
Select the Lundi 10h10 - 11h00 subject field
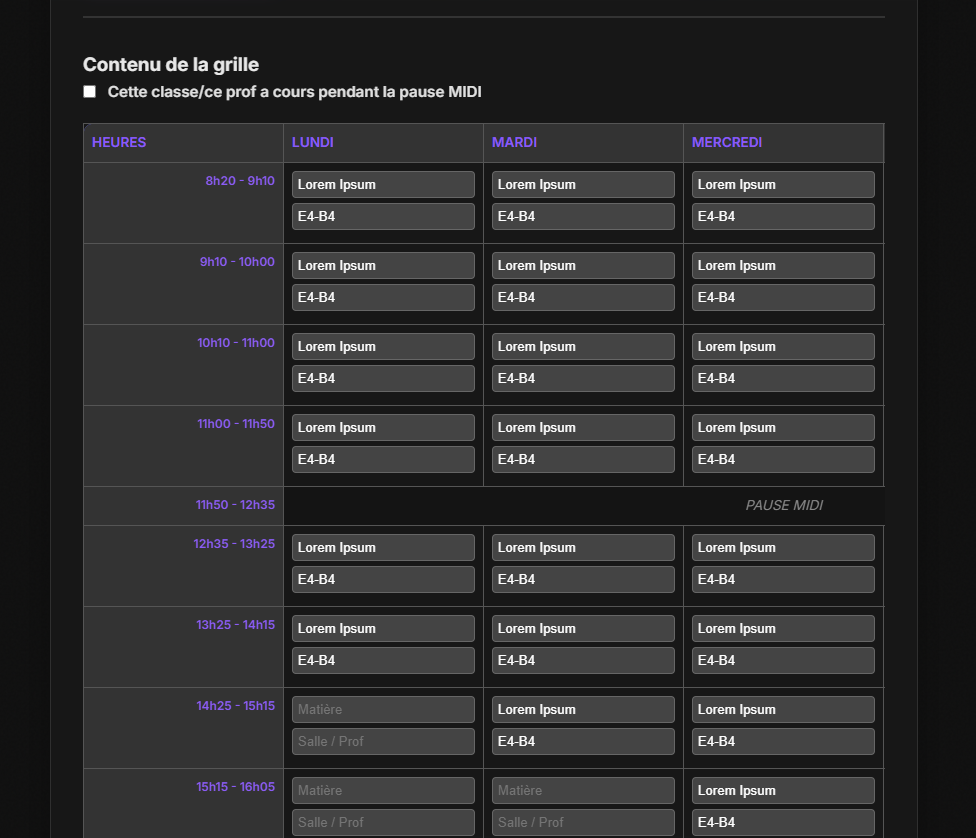[x=383, y=347]
